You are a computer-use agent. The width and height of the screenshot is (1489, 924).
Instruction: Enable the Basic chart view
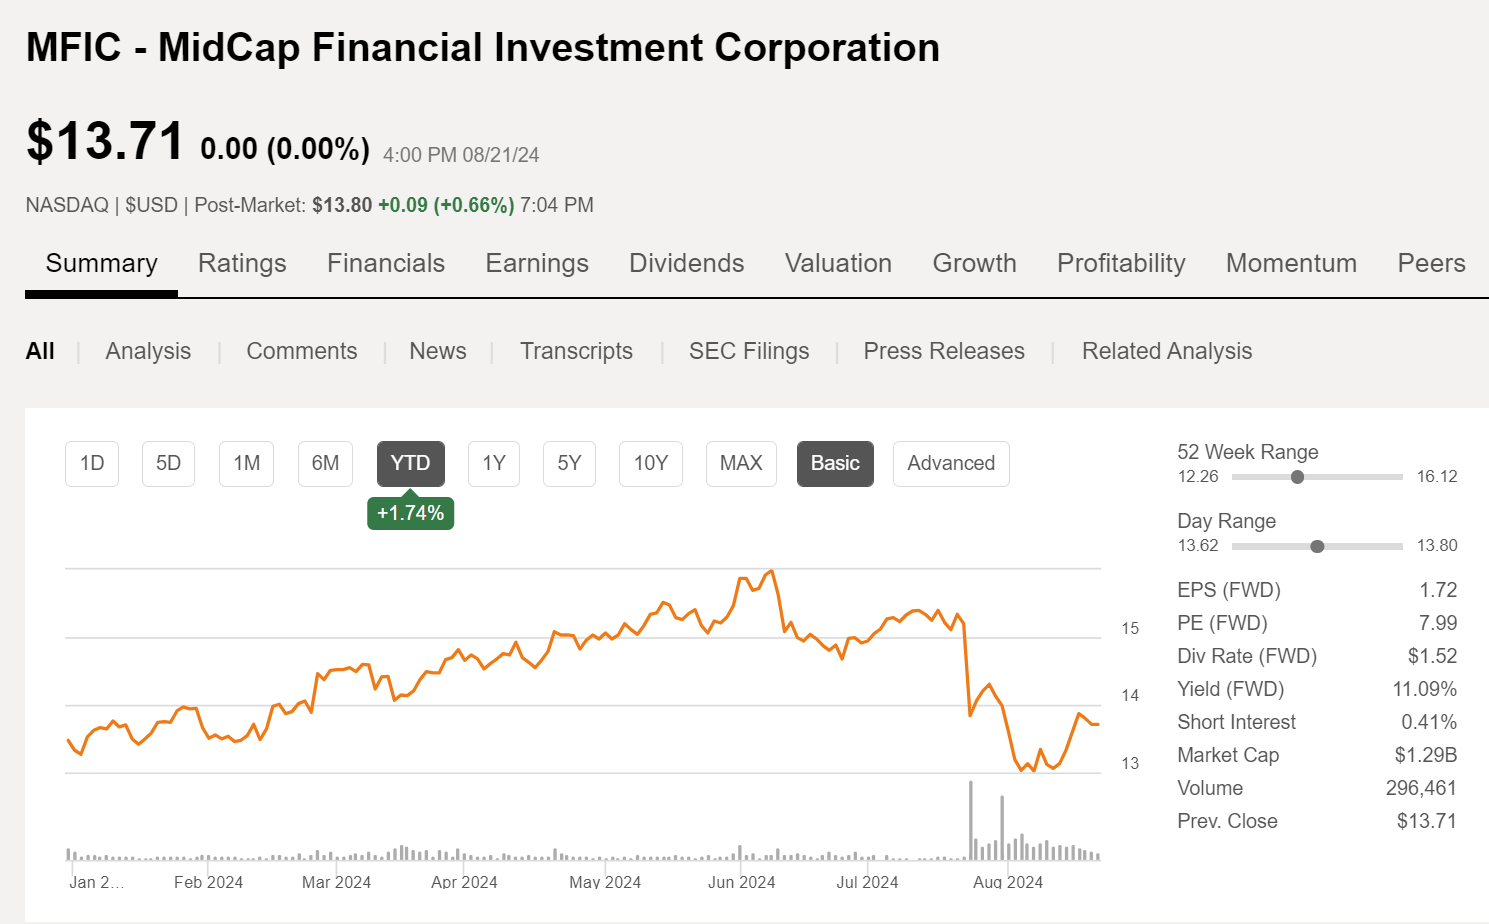835,463
